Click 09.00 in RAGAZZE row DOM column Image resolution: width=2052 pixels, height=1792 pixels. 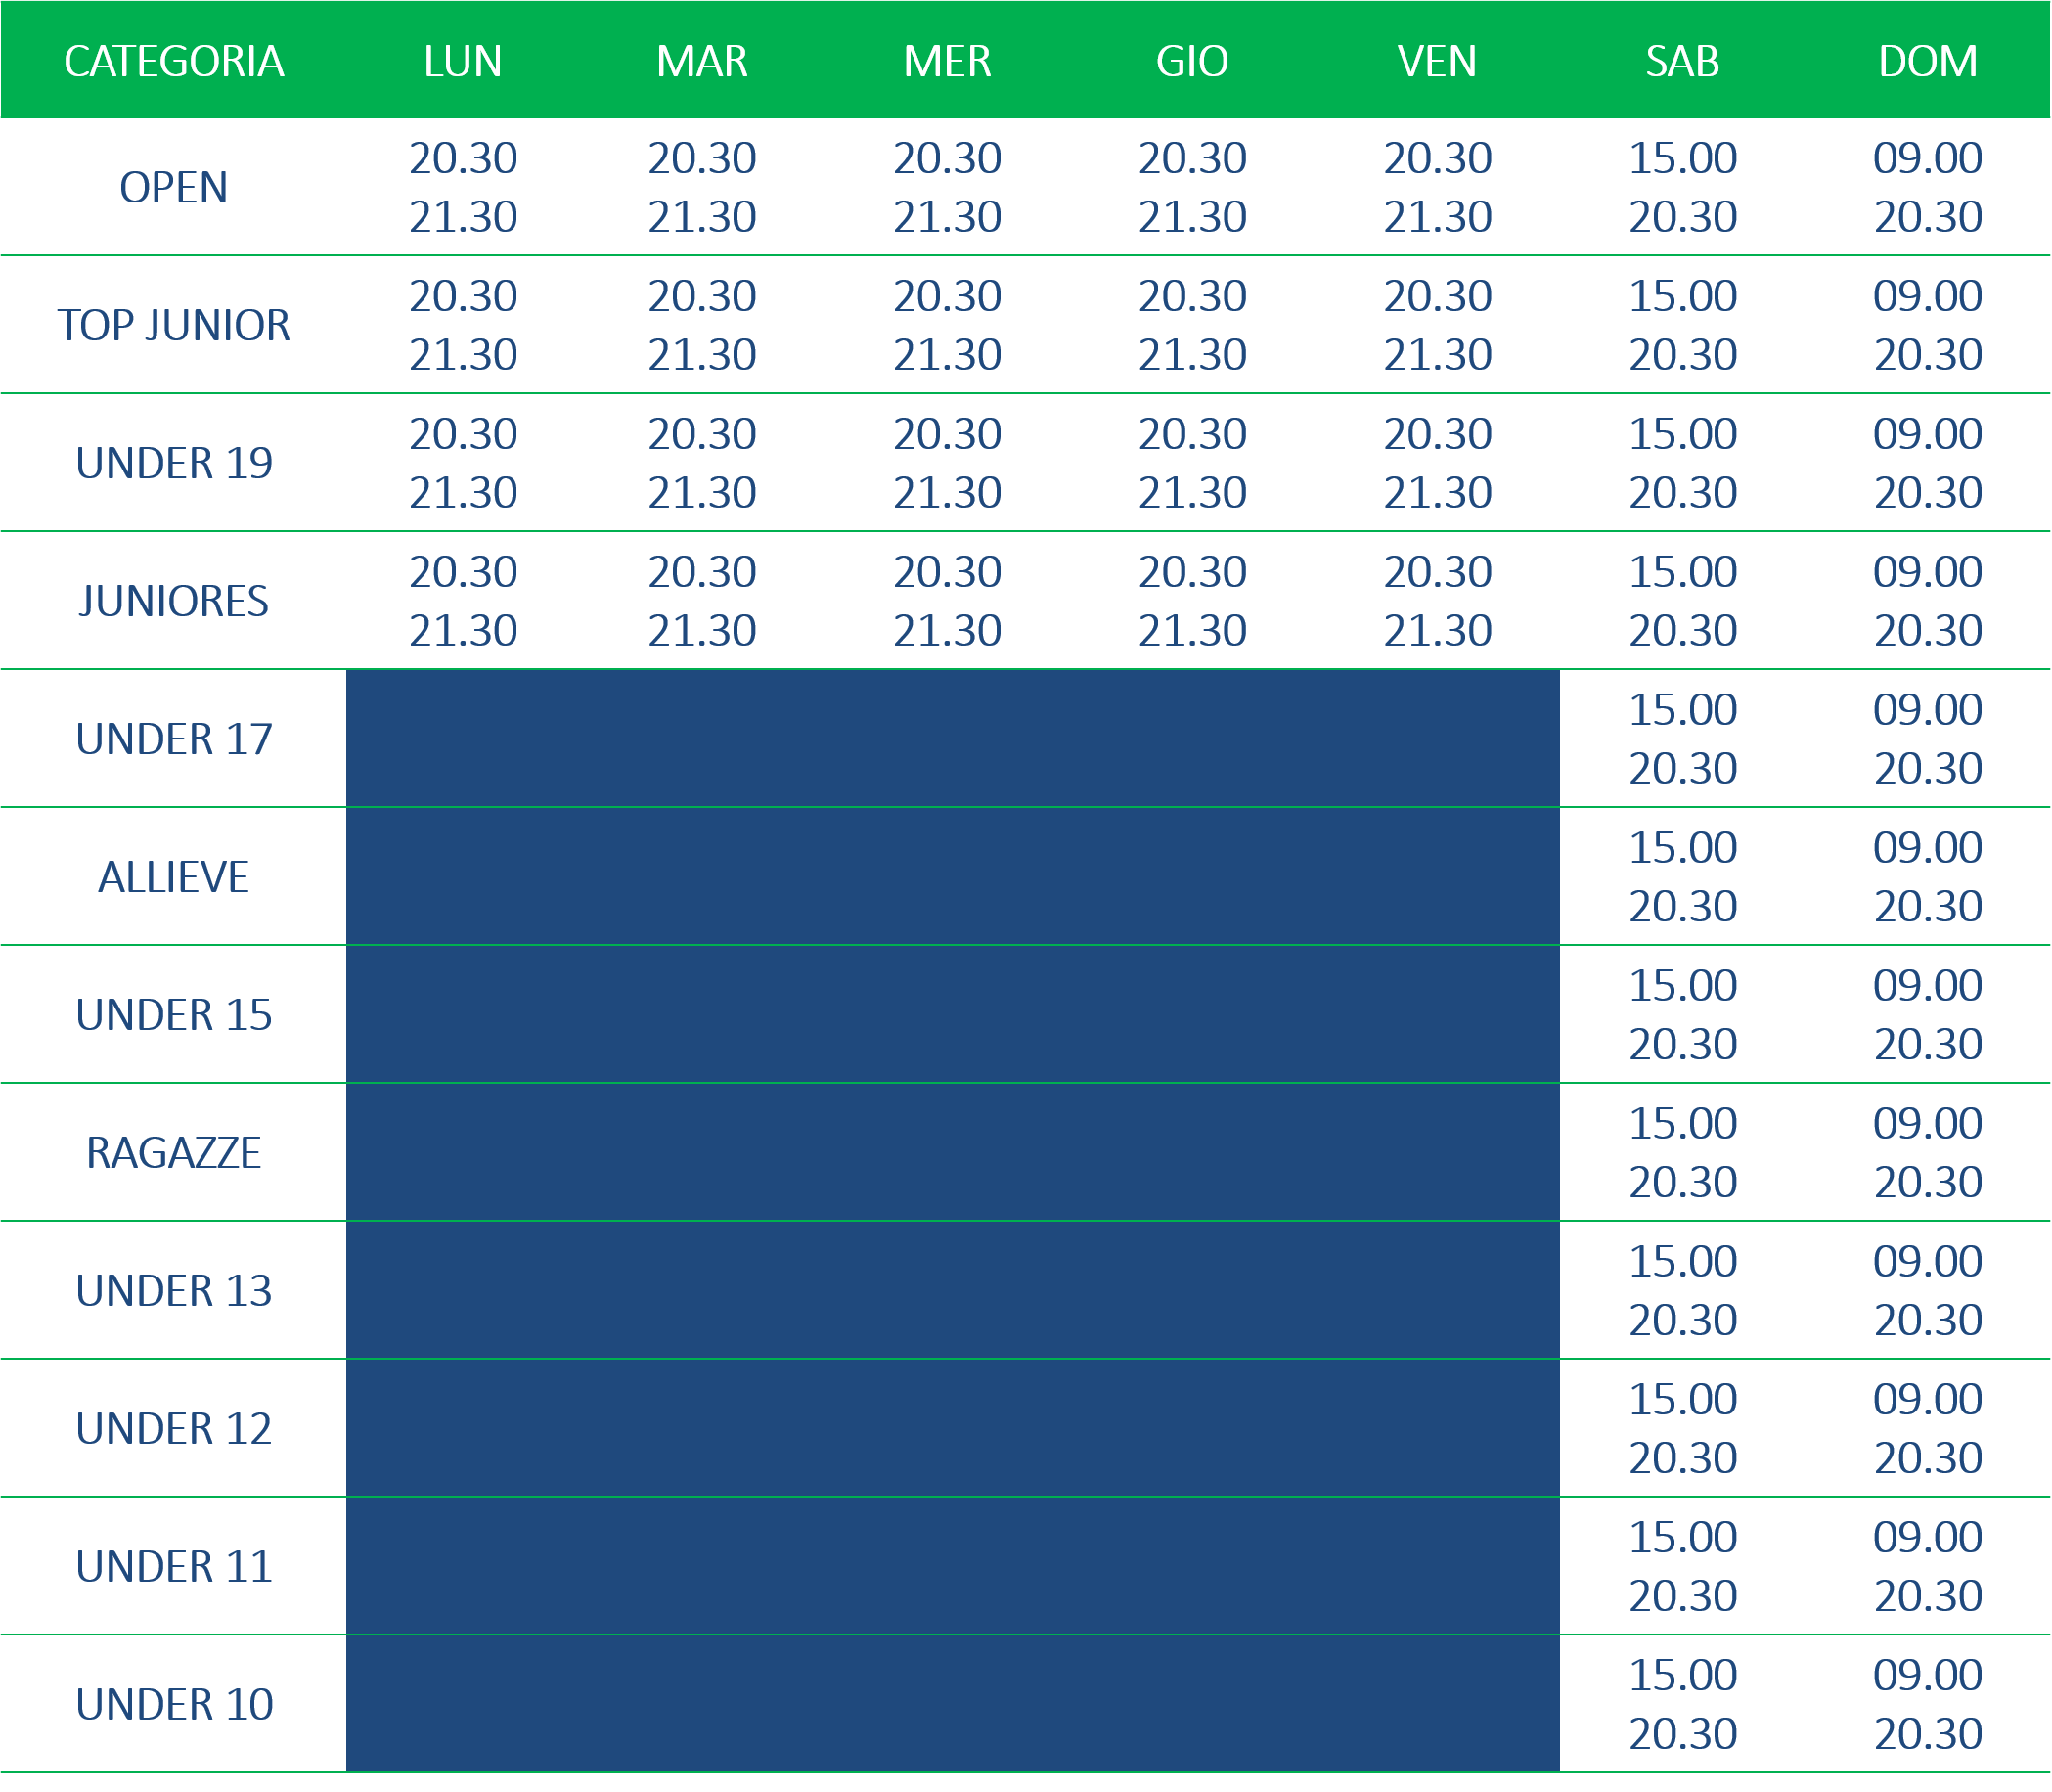point(1928,1124)
